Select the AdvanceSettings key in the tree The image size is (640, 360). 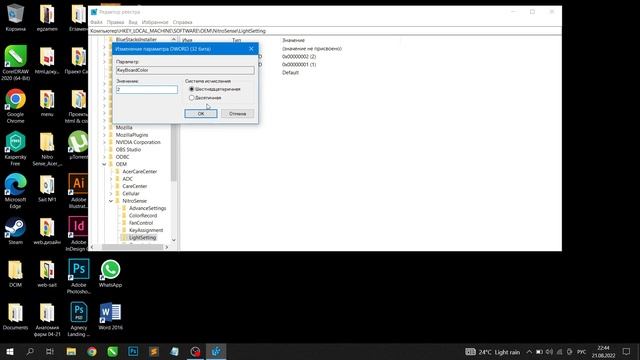(x=147, y=208)
